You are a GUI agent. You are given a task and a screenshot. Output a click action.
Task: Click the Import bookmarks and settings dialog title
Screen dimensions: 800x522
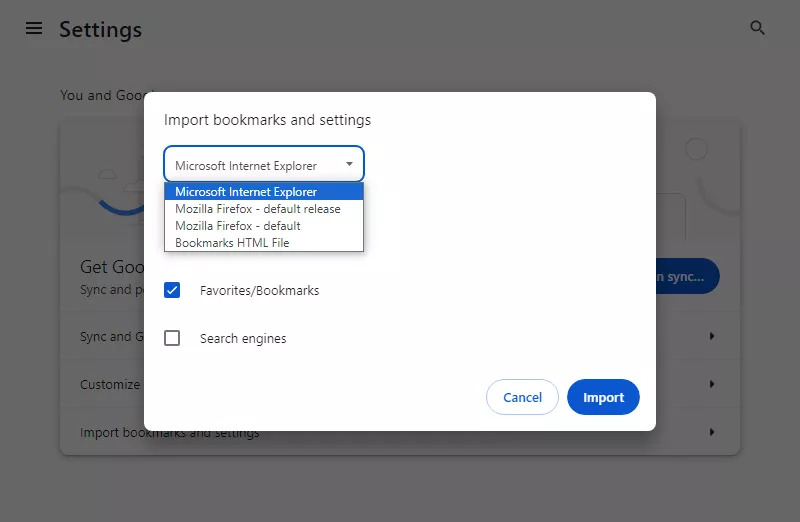point(267,120)
